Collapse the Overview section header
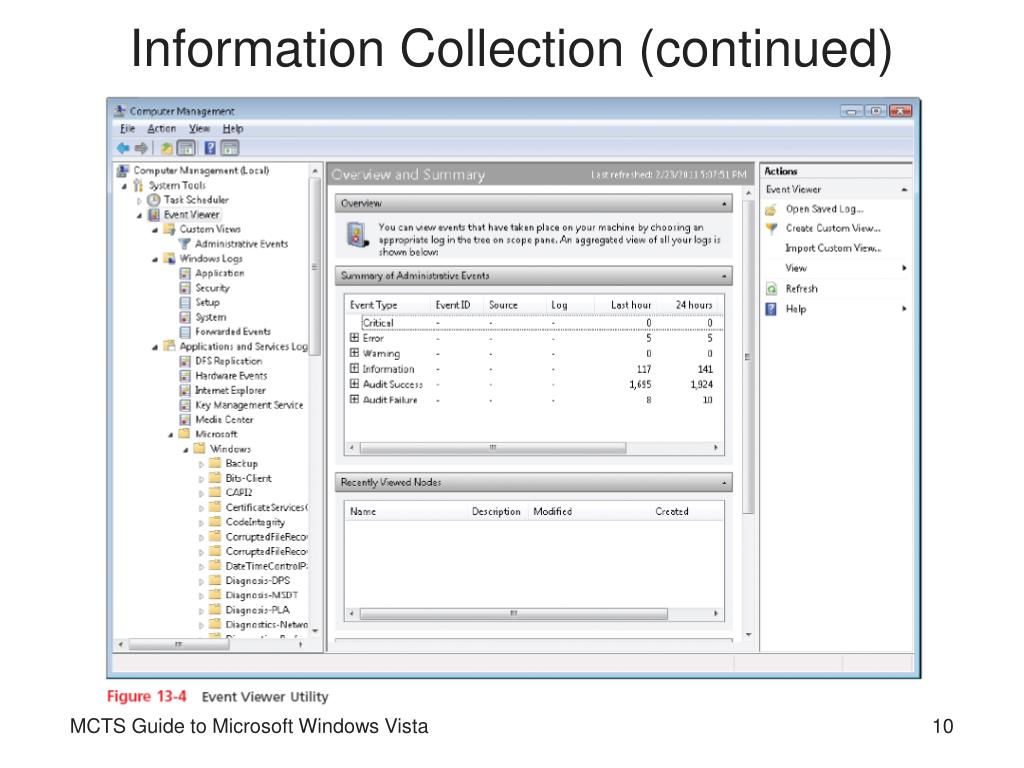 click(724, 204)
